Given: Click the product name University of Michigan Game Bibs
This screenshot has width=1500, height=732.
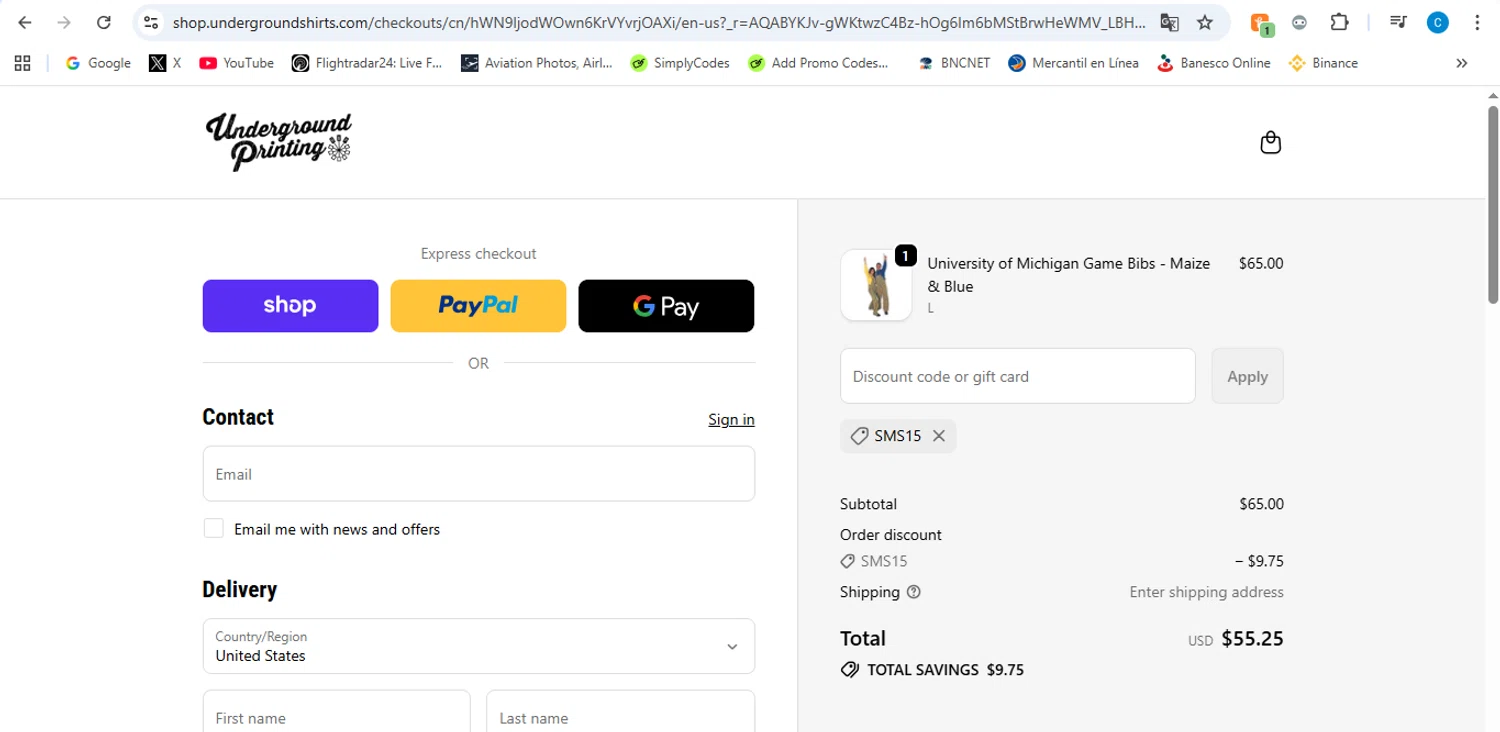Looking at the screenshot, I should (x=1068, y=275).
